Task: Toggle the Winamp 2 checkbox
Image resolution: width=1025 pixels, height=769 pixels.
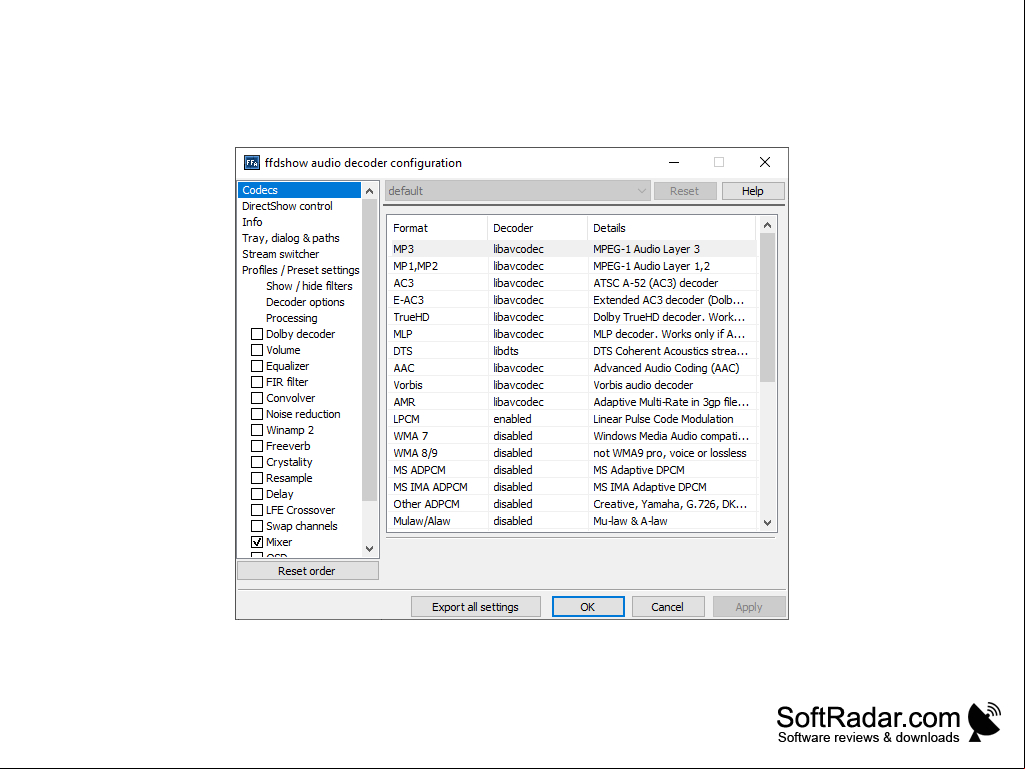Action: (257, 430)
